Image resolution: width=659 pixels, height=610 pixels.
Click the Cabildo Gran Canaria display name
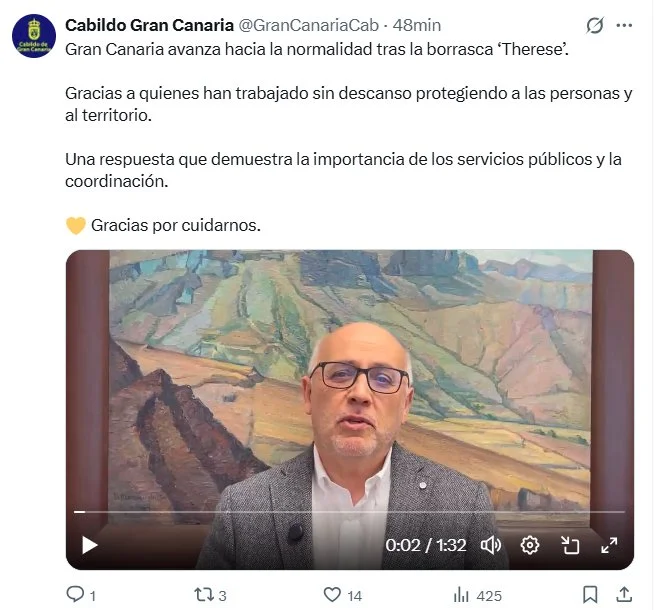click(x=149, y=26)
